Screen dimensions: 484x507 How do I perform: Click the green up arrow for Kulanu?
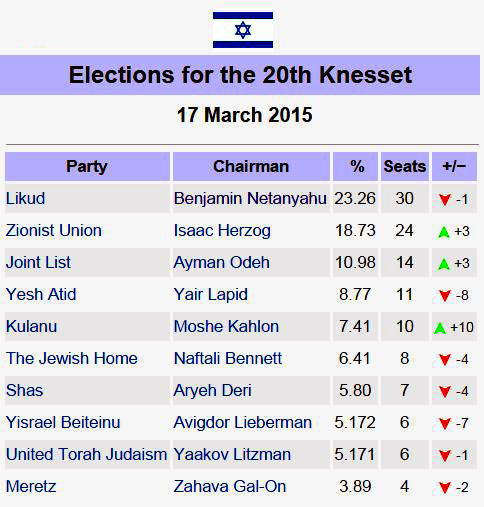click(x=440, y=328)
